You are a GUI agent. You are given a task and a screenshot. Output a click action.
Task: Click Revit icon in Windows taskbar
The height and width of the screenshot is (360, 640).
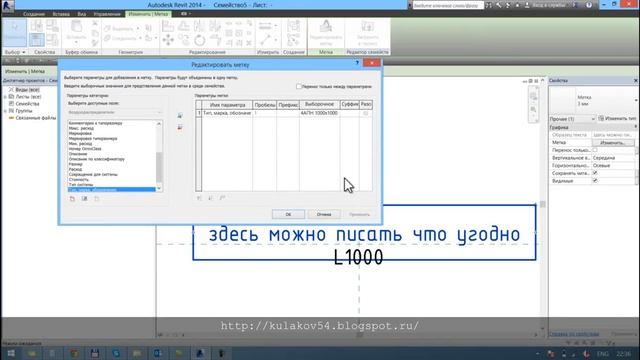click(x=200, y=353)
